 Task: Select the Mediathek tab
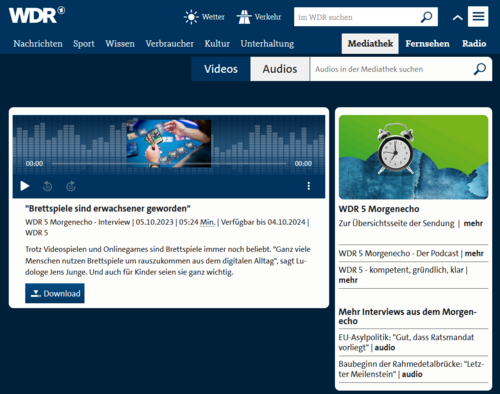point(370,44)
